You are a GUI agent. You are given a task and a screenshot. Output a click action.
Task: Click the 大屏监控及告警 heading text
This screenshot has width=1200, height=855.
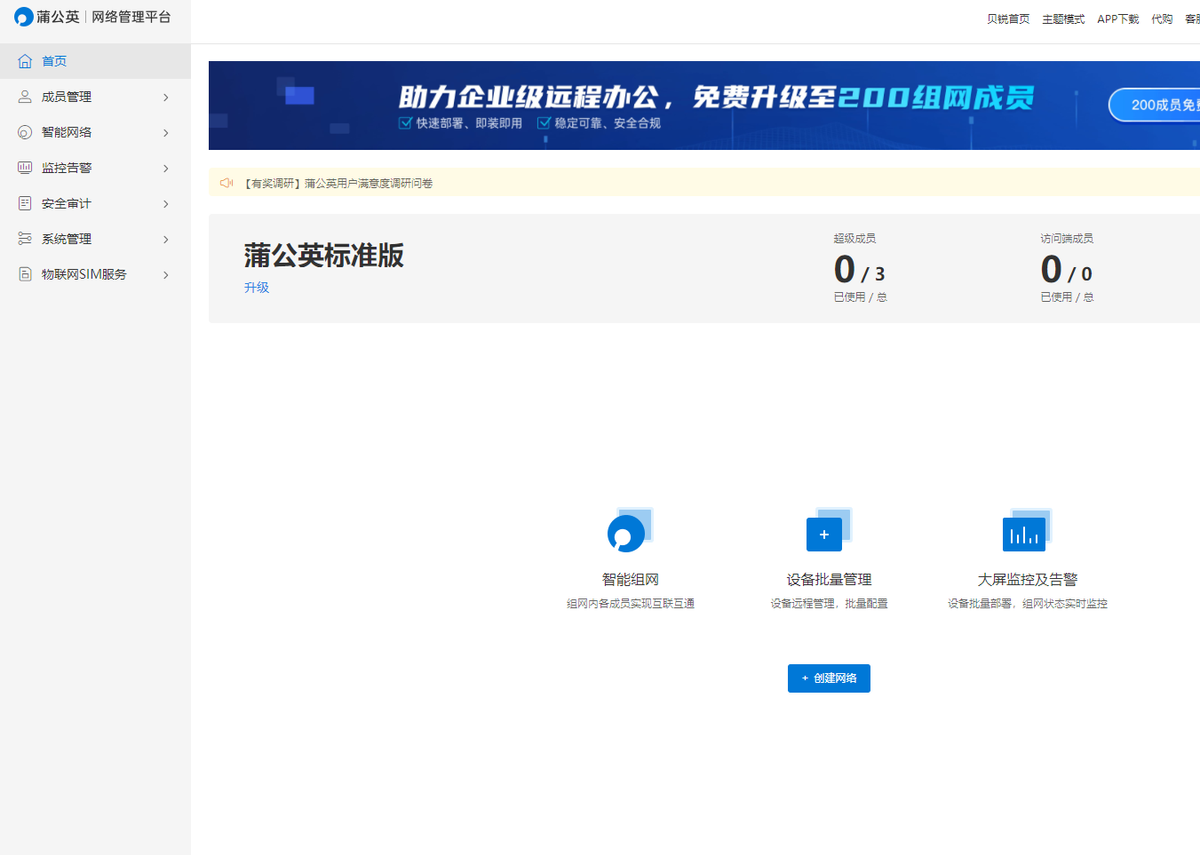coord(1027,579)
